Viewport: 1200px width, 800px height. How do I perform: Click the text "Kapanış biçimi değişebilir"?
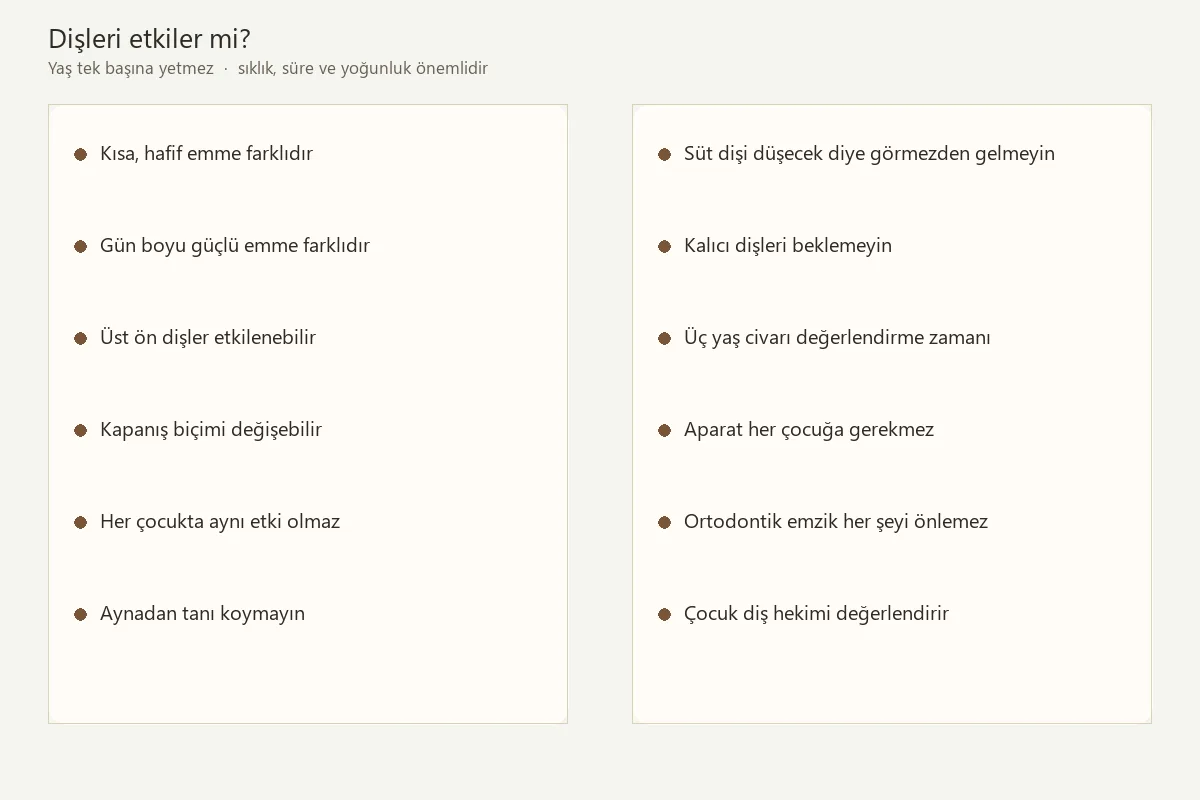pos(211,429)
